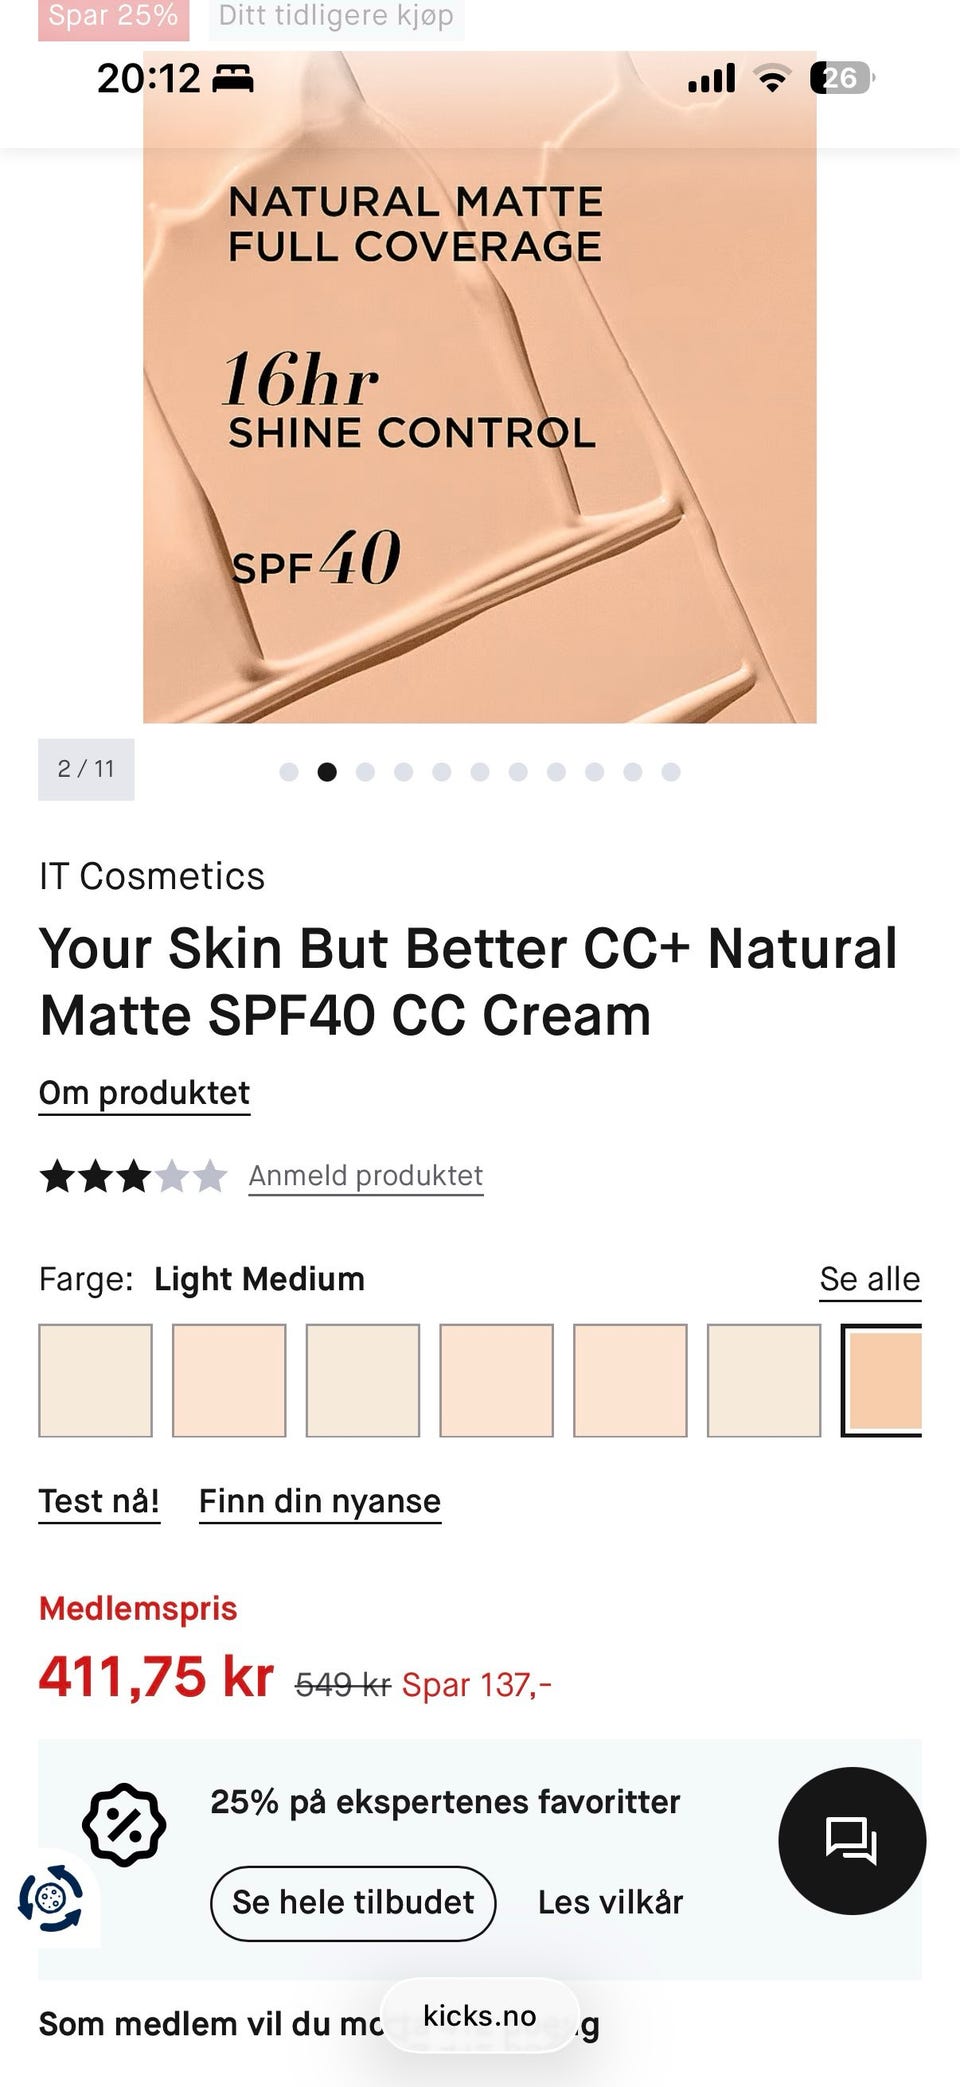This screenshot has height=2087, width=960.
Task: Tap the Wi-Fi status icon
Action: (x=771, y=78)
